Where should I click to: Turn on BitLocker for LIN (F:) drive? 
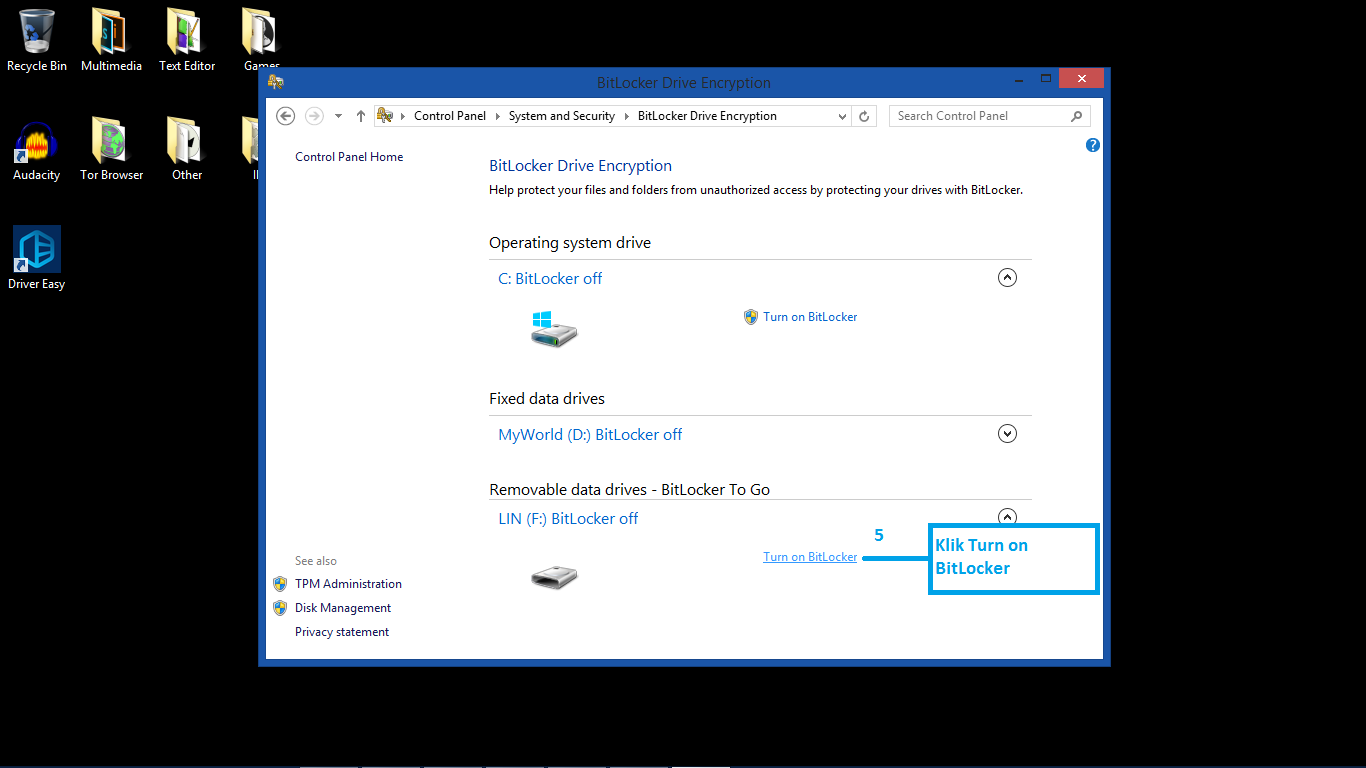point(810,557)
